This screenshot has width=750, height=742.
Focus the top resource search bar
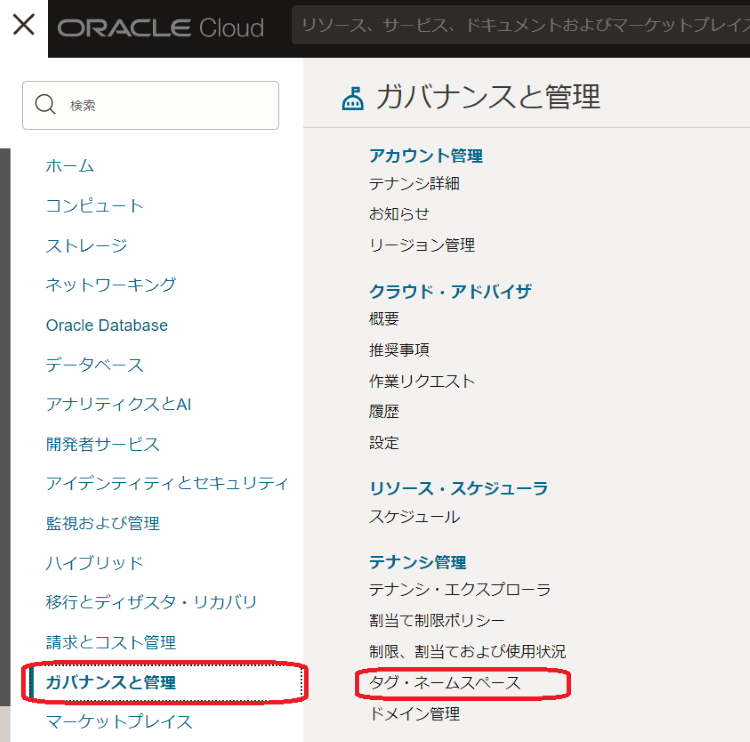pos(520,28)
